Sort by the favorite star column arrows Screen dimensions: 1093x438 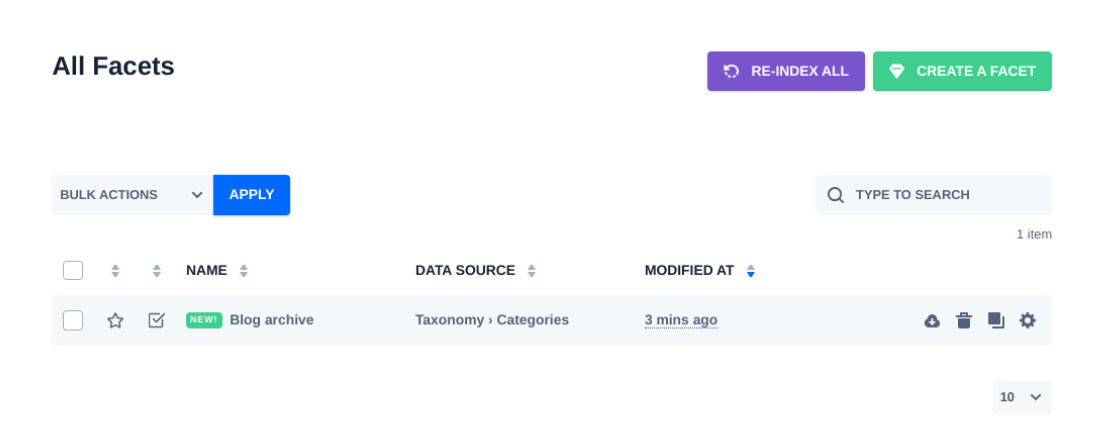(x=115, y=271)
